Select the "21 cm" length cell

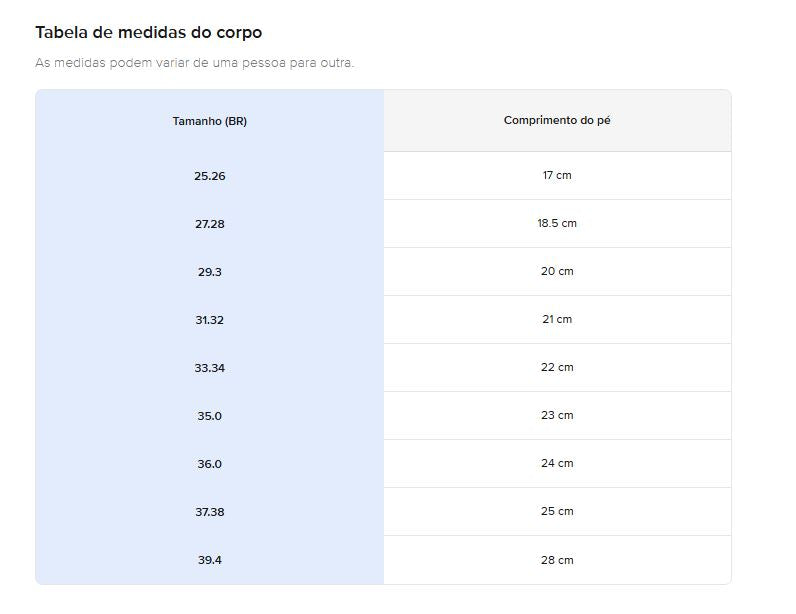(x=557, y=319)
